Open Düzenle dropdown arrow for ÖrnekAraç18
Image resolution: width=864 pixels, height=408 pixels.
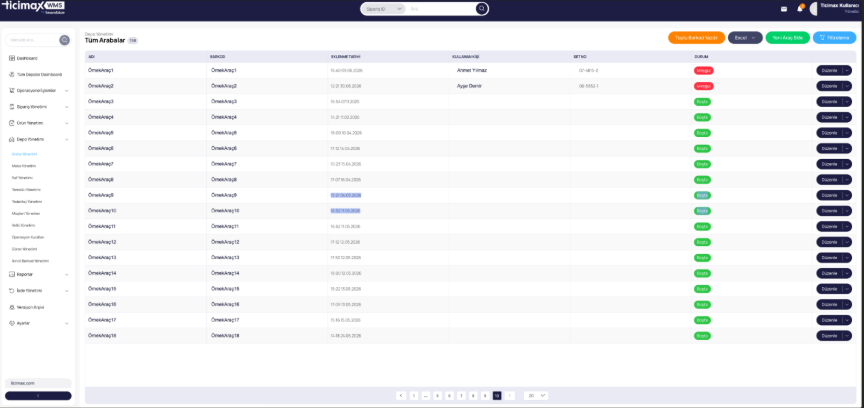(x=847, y=335)
